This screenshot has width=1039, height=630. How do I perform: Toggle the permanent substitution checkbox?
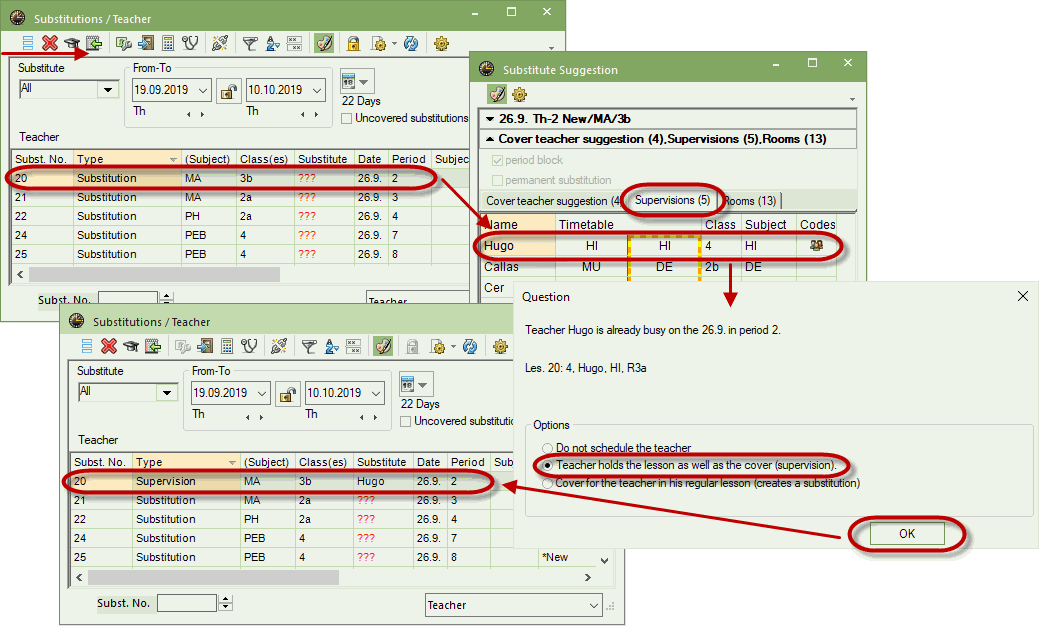(x=497, y=180)
